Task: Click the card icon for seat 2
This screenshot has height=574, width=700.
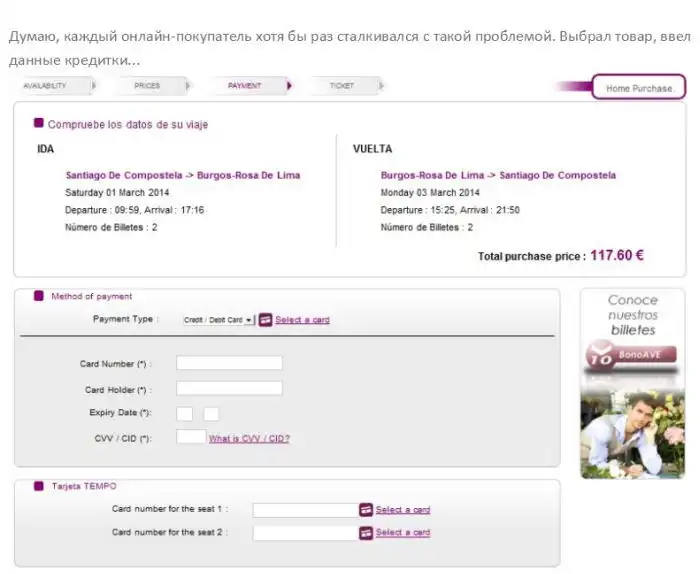Action: tap(366, 533)
